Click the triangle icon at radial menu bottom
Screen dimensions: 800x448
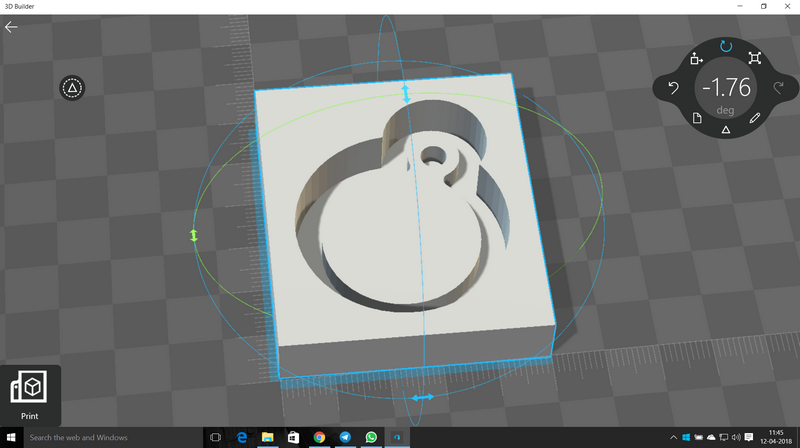click(x=726, y=130)
